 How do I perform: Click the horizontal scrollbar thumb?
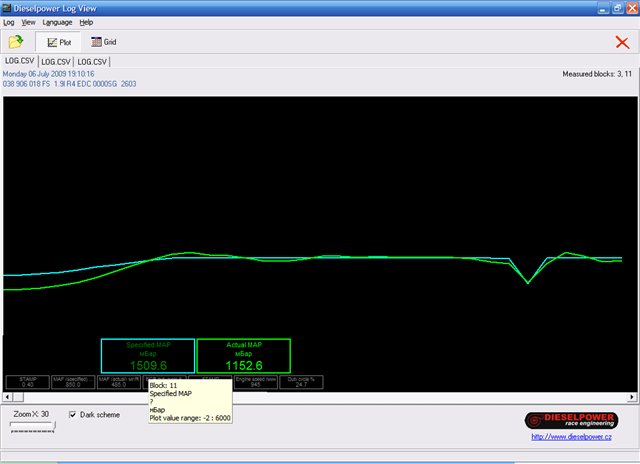pos(18,397)
